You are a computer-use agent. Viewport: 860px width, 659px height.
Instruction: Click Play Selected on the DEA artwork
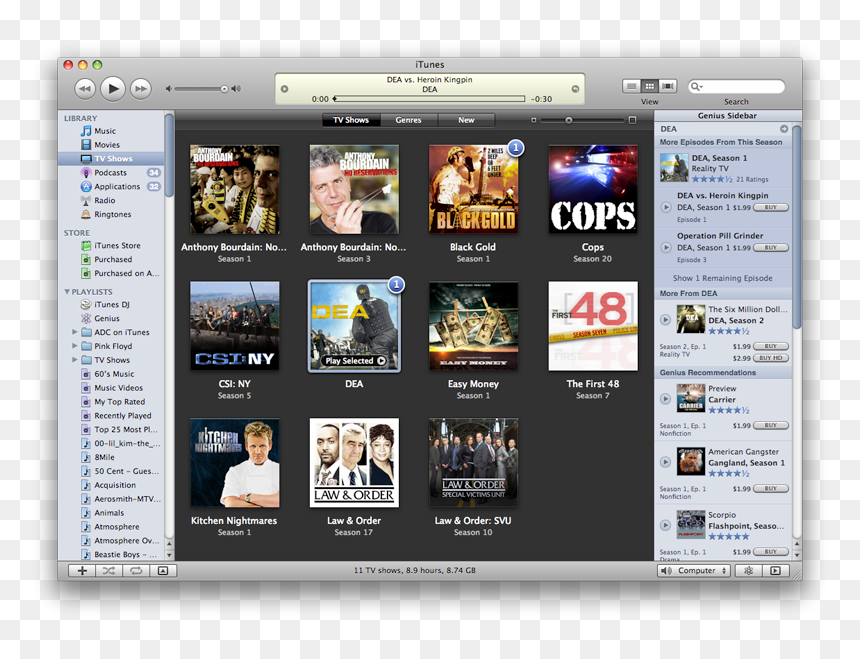click(x=355, y=361)
